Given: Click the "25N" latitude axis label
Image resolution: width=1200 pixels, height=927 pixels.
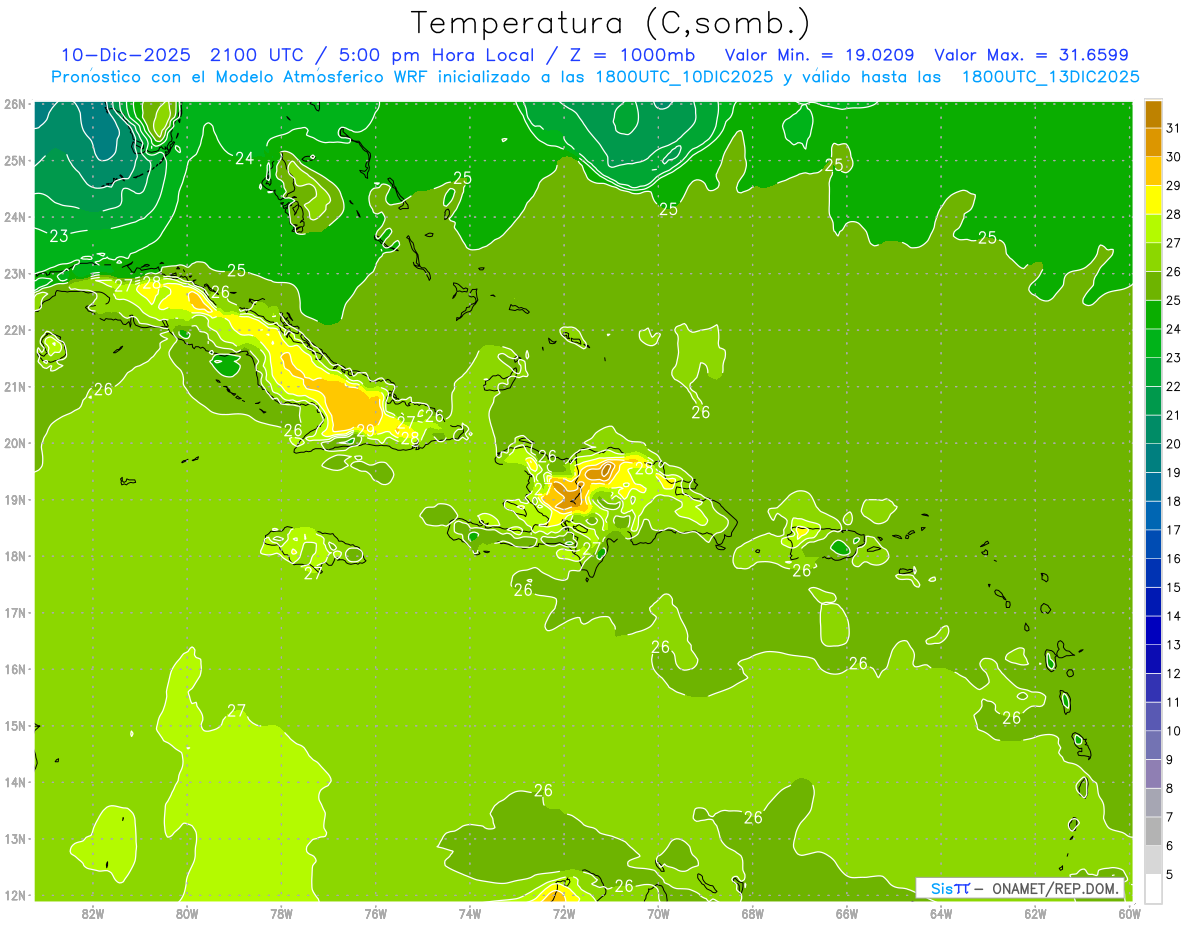Looking at the screenshot, I should pyautogui.click(x=15, y=161).
